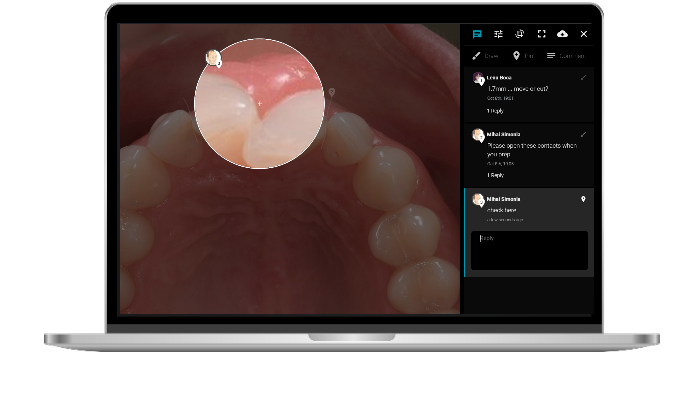Open the image adjustments sliders icon
This screenshot has width=680, height=400.
click(x=498, y=34)
